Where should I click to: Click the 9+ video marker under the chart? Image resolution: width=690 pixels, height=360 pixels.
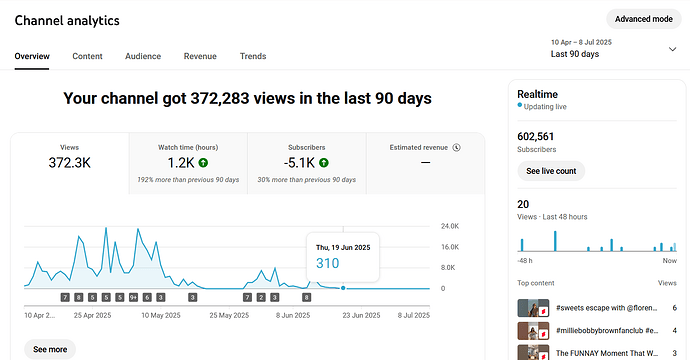click(133, 298)
